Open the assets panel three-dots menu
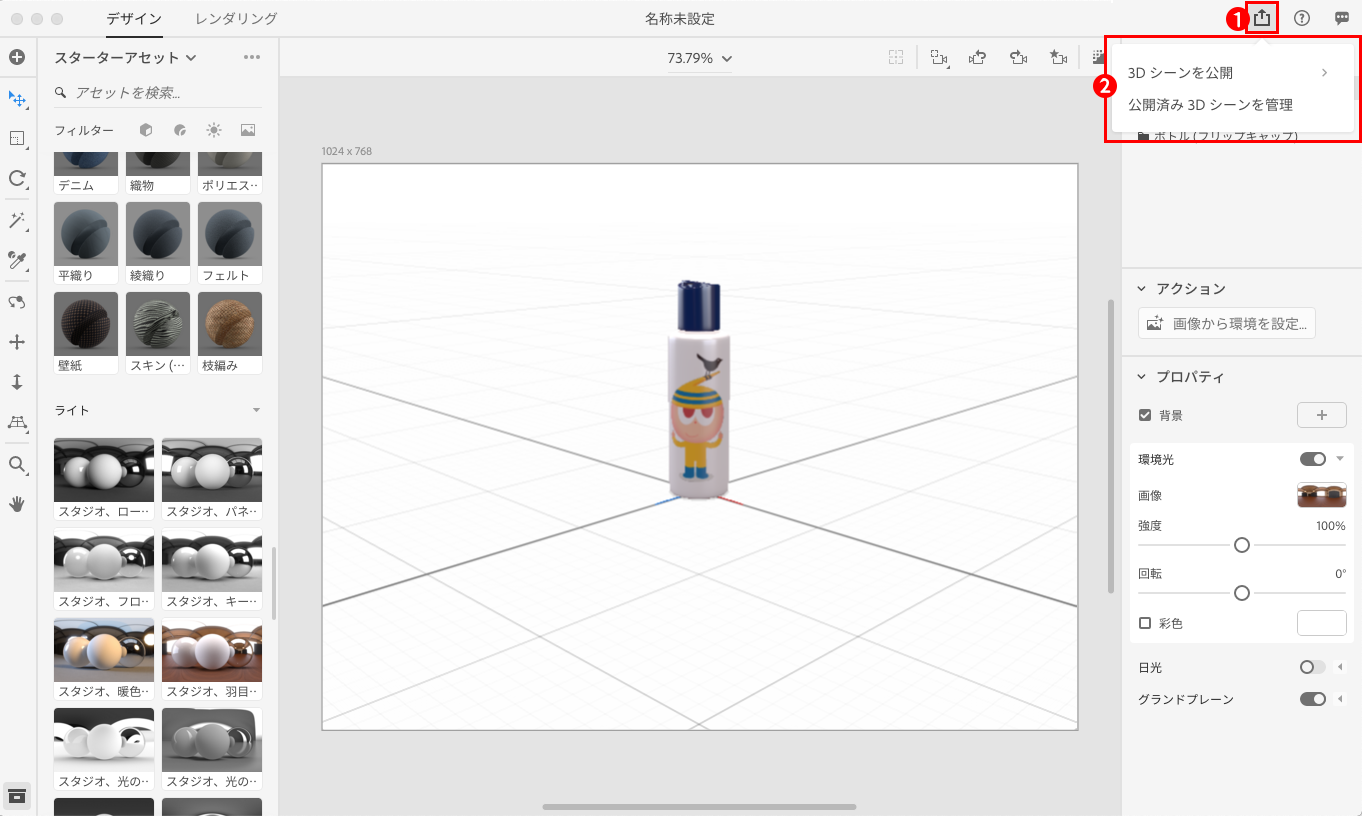This screenshot has height=816, width=1362. coord(252,57)
